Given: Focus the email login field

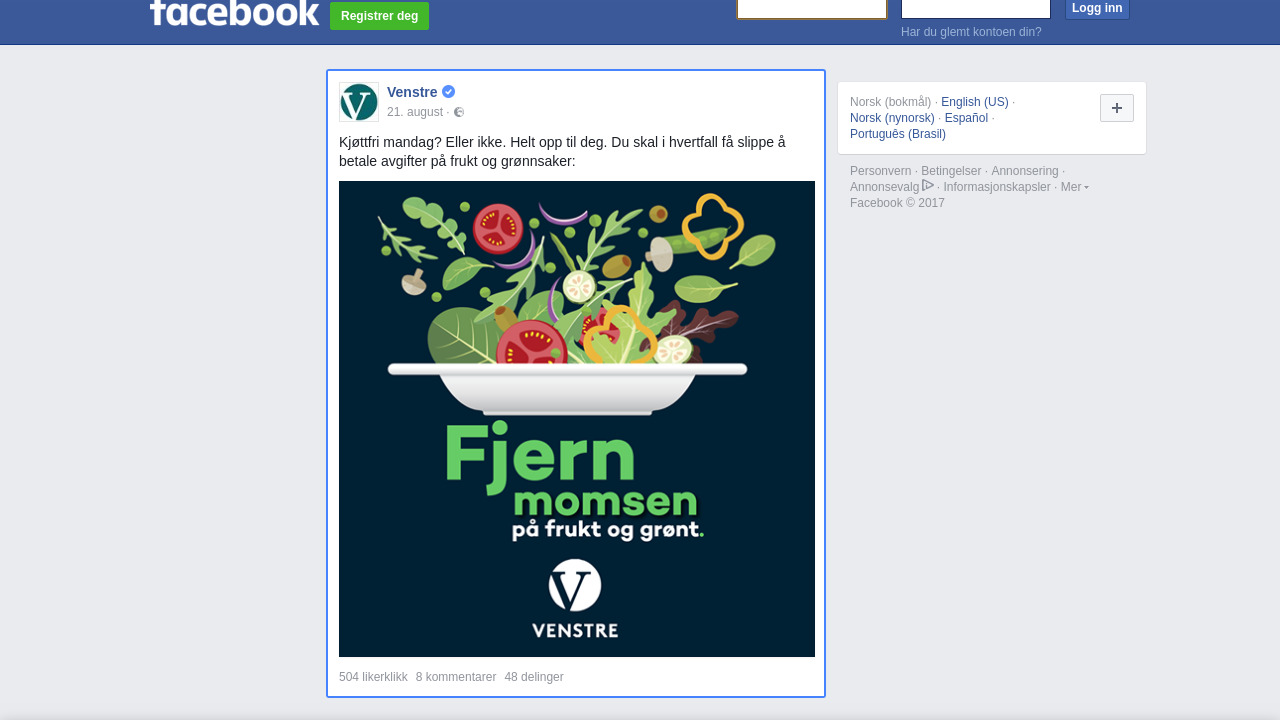Looking at the screenshot, I should tap(812, 9).
